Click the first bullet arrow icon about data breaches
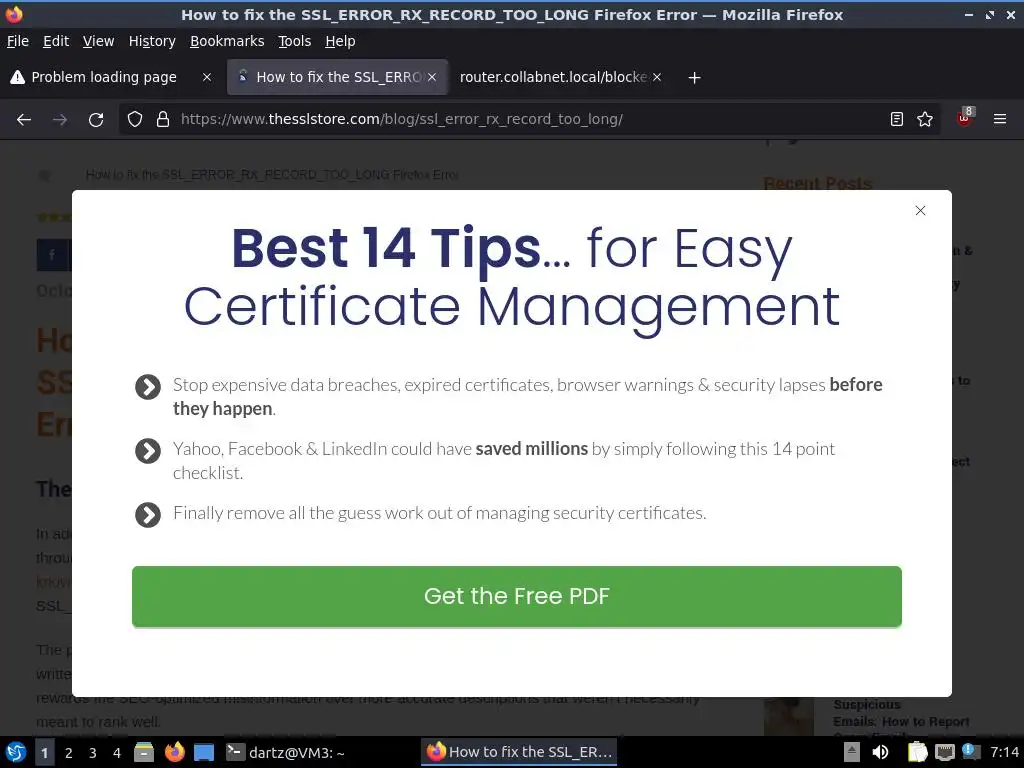Viewport: 1024px width, 768px height. tap(148, 387)
